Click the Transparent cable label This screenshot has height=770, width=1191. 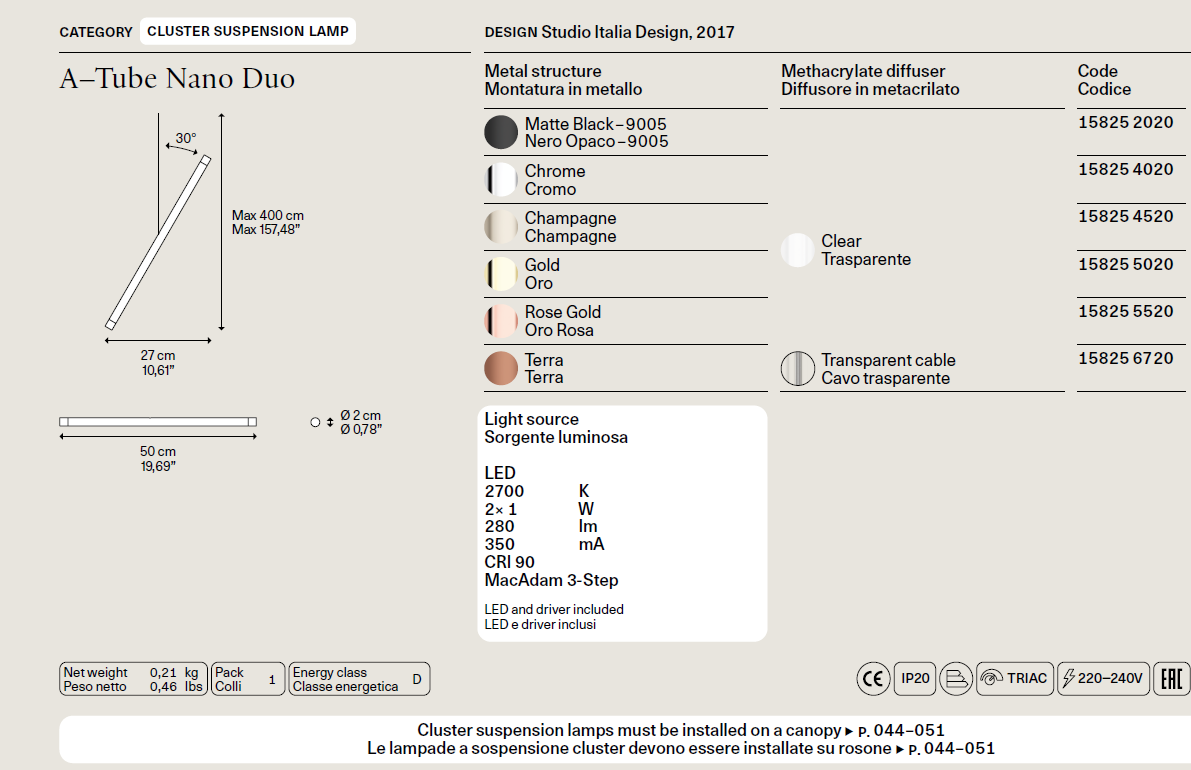point(888,369)
